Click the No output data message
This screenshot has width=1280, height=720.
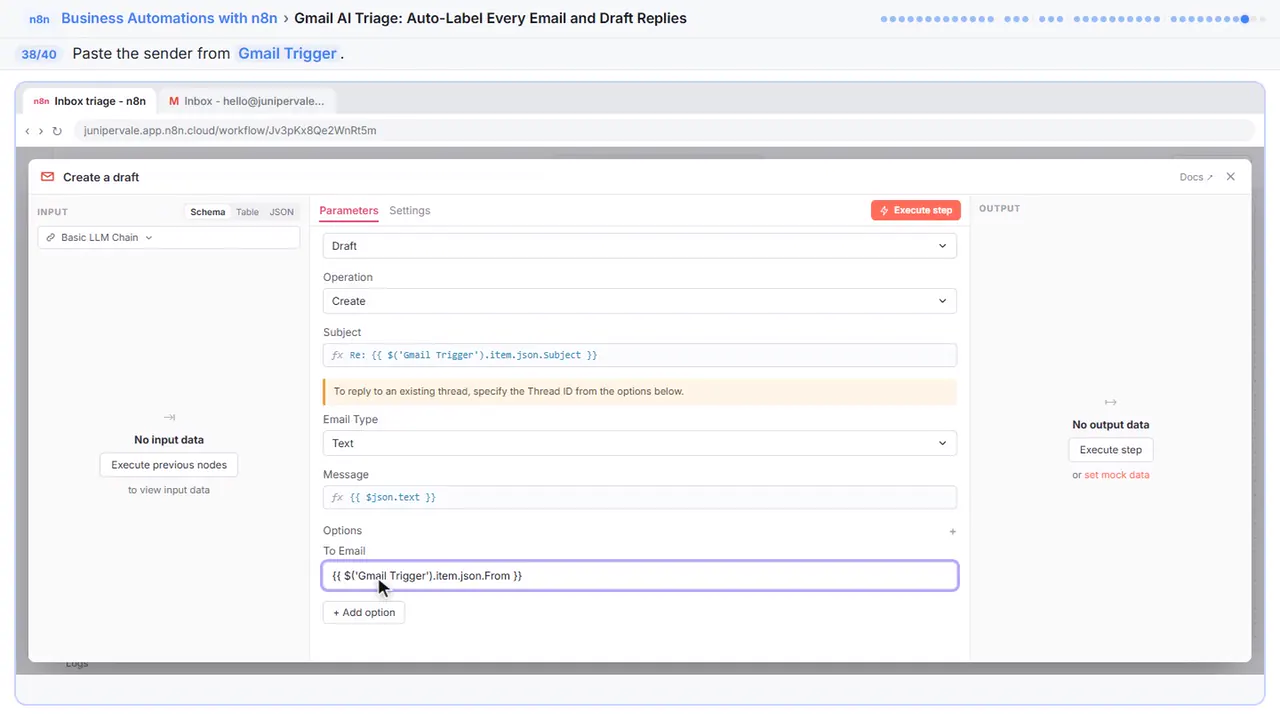tap(1111, 425)
